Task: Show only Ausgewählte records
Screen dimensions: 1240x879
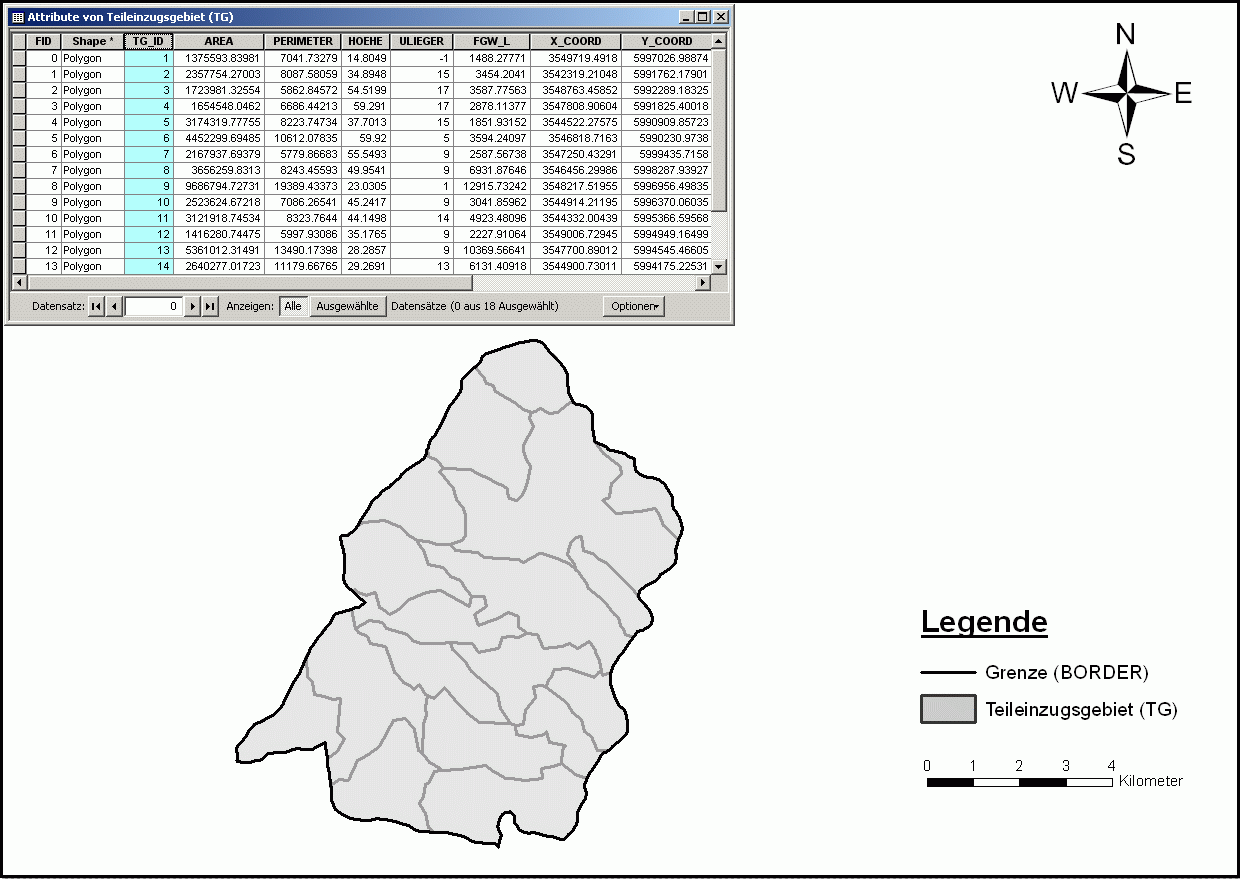Action: pos(347,307)
